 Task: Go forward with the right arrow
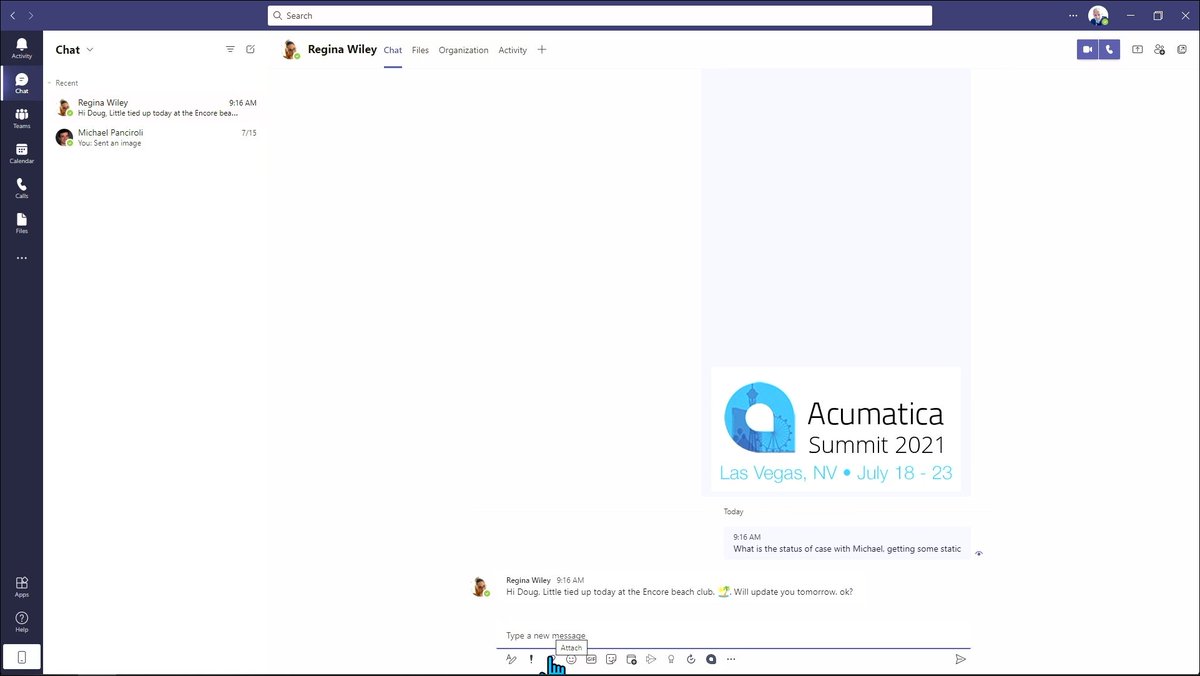(x=31, y=16)
